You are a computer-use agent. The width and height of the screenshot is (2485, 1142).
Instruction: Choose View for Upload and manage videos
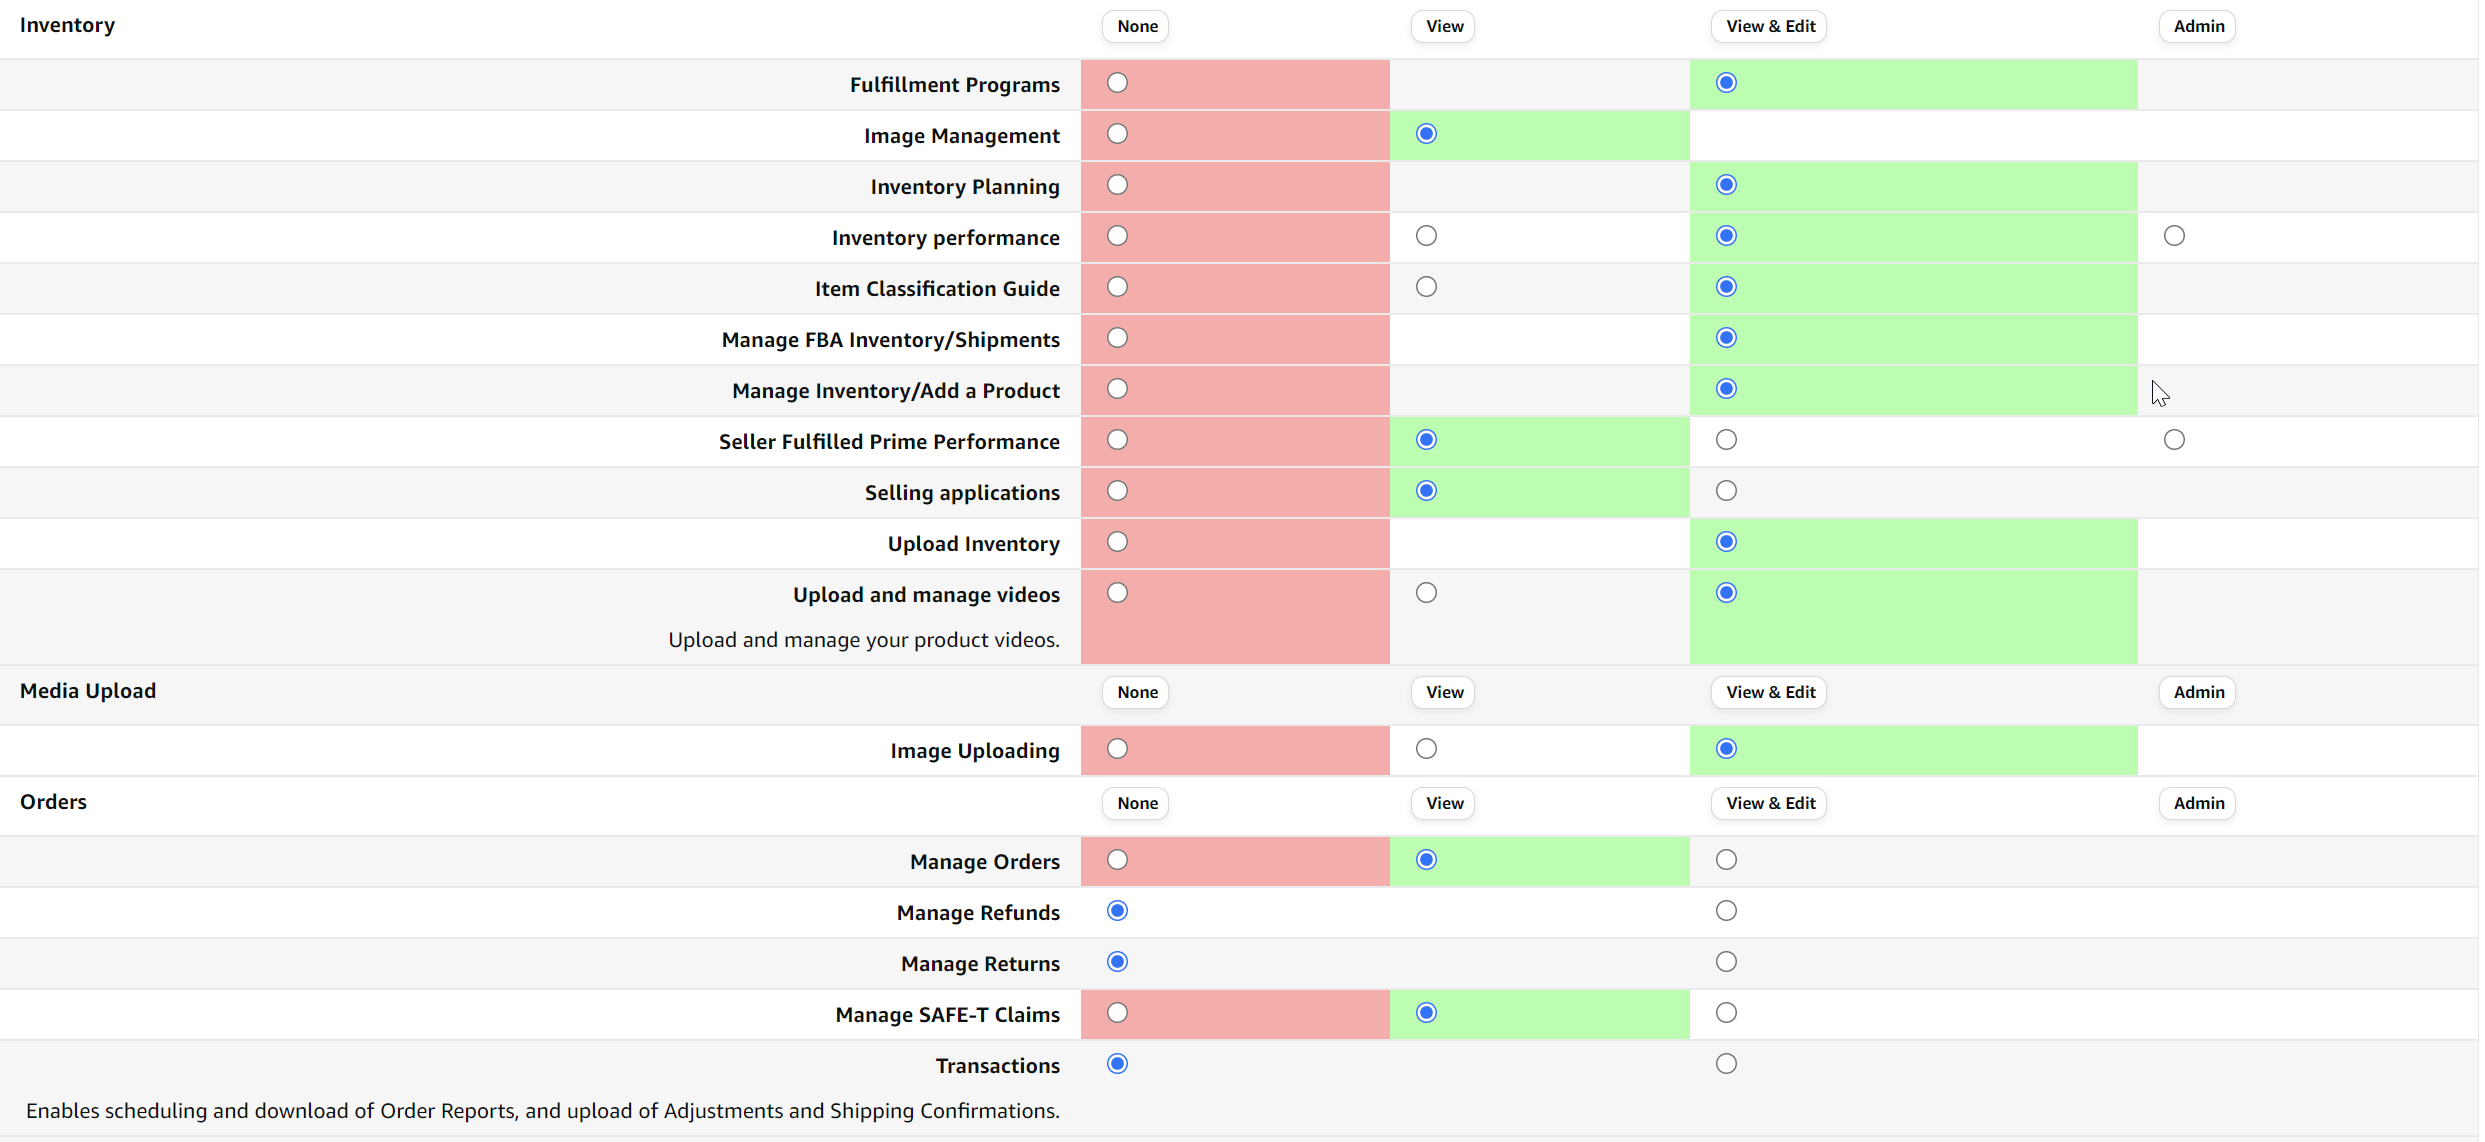click(x=1426, y=593)
